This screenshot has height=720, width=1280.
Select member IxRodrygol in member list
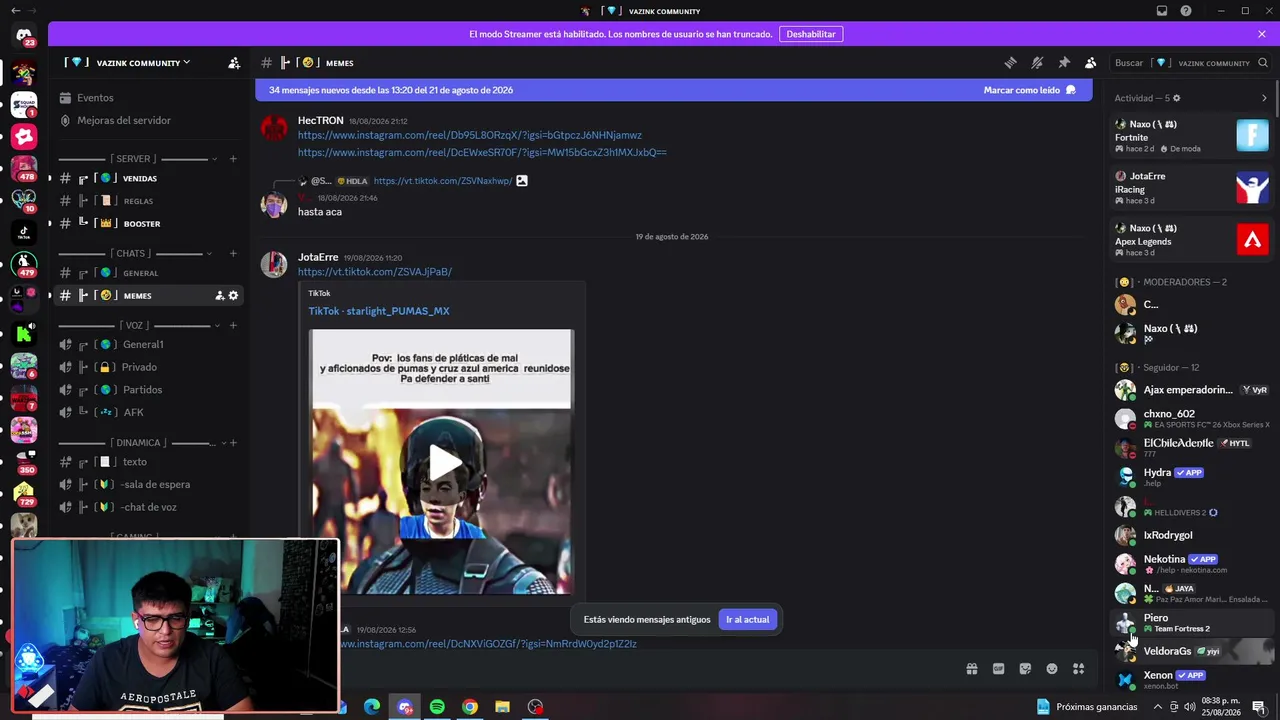[x=1191, y=536]
